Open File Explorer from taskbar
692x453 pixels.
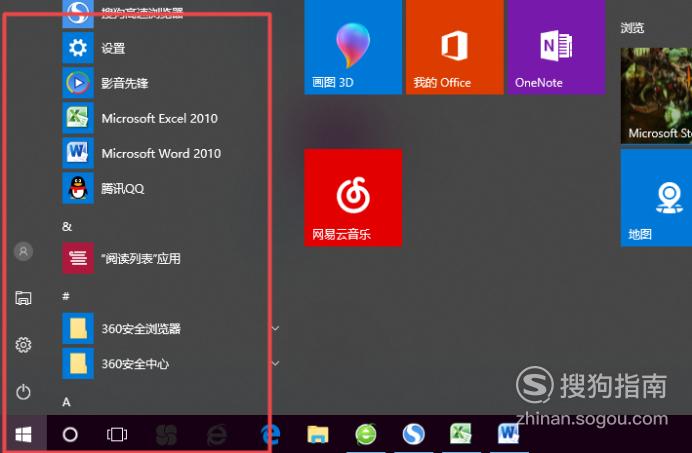(x=318, y=434)
